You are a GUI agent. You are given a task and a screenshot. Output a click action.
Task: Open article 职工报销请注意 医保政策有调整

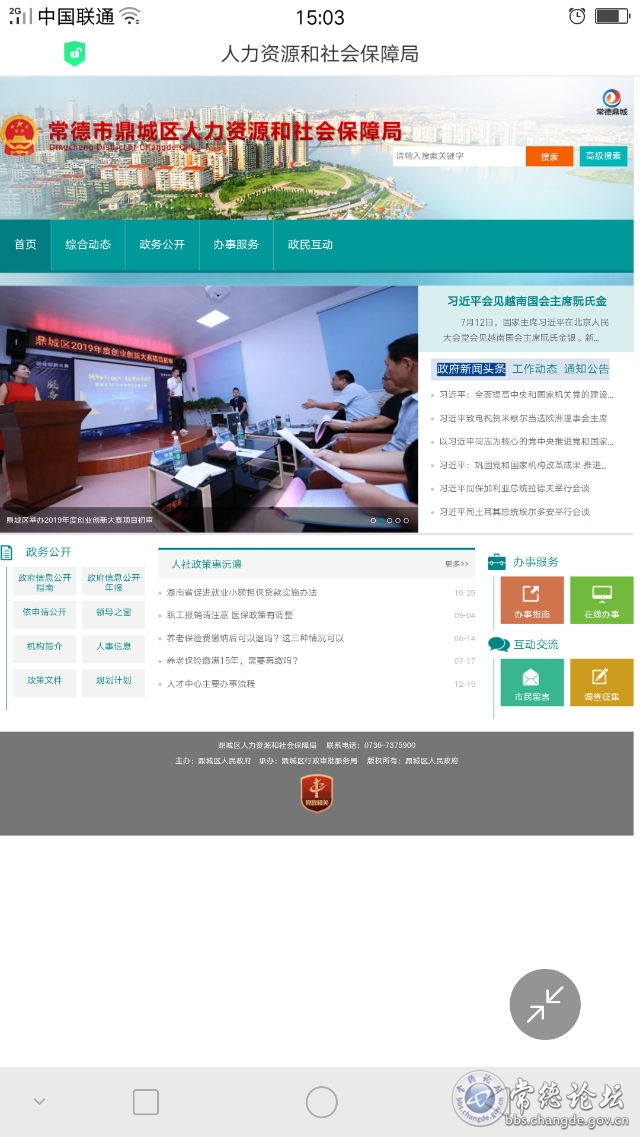pos(230,615)
